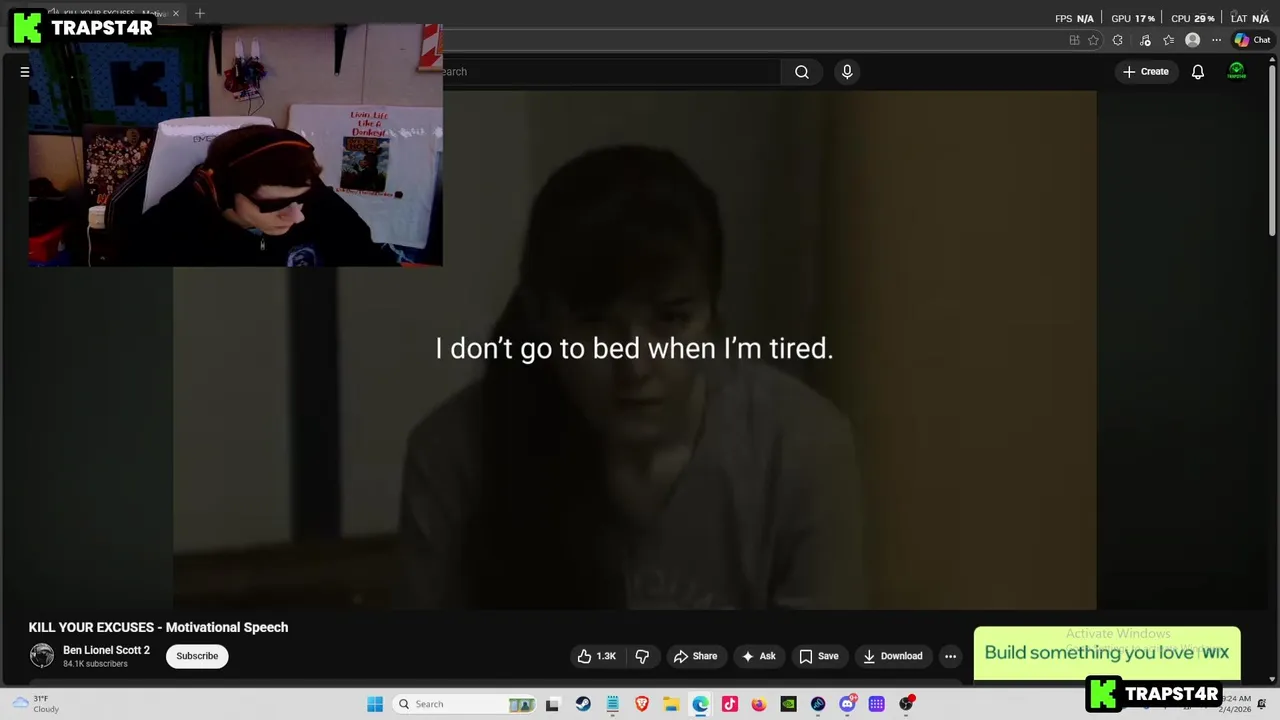Open Edge settings and more menu
The height and width of the screenshot is (720, 1280).
pyautogui.click(x=1216, y=40)
